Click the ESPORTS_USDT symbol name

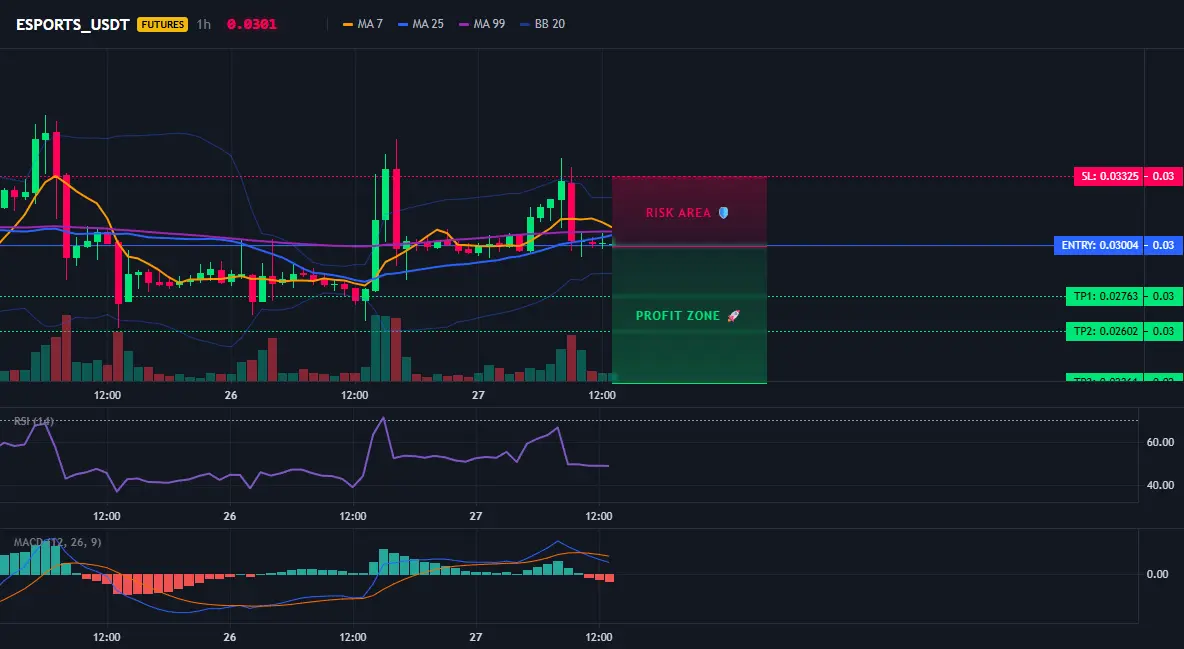click(x=73, y=24)
